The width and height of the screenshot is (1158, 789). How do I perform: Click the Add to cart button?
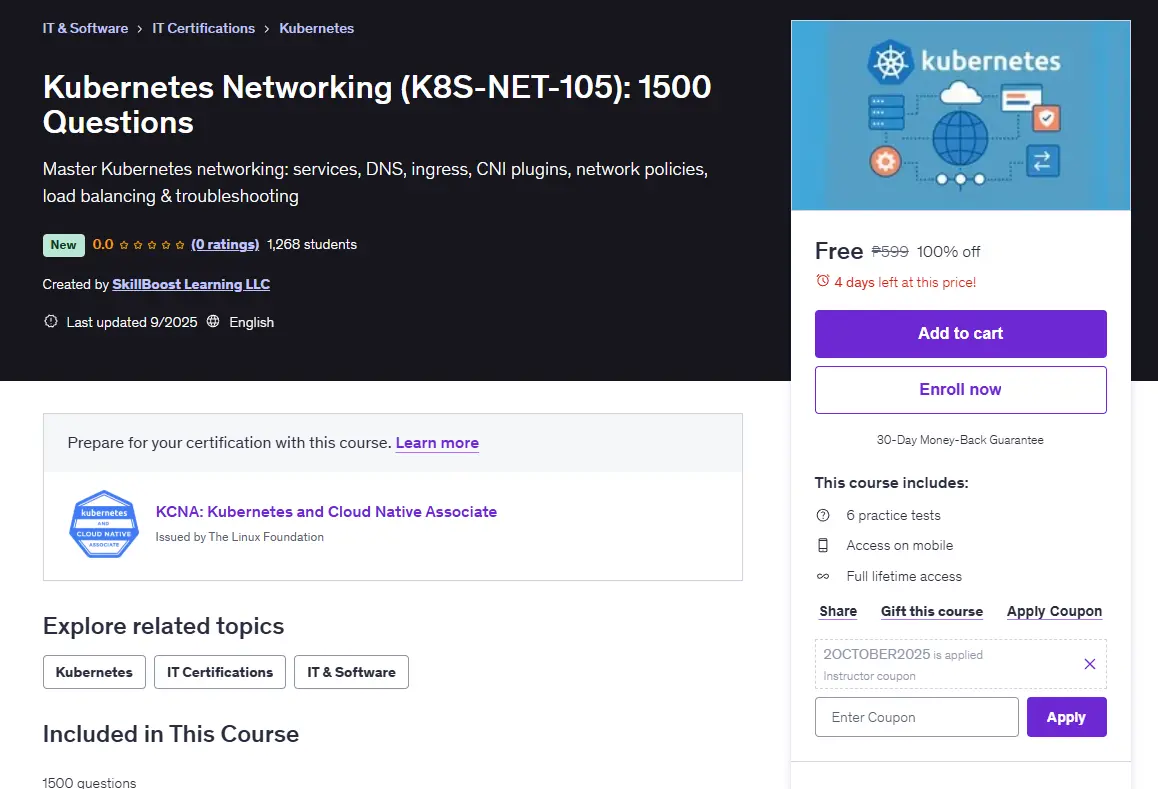pyautogui.click(x=960, y=334)
